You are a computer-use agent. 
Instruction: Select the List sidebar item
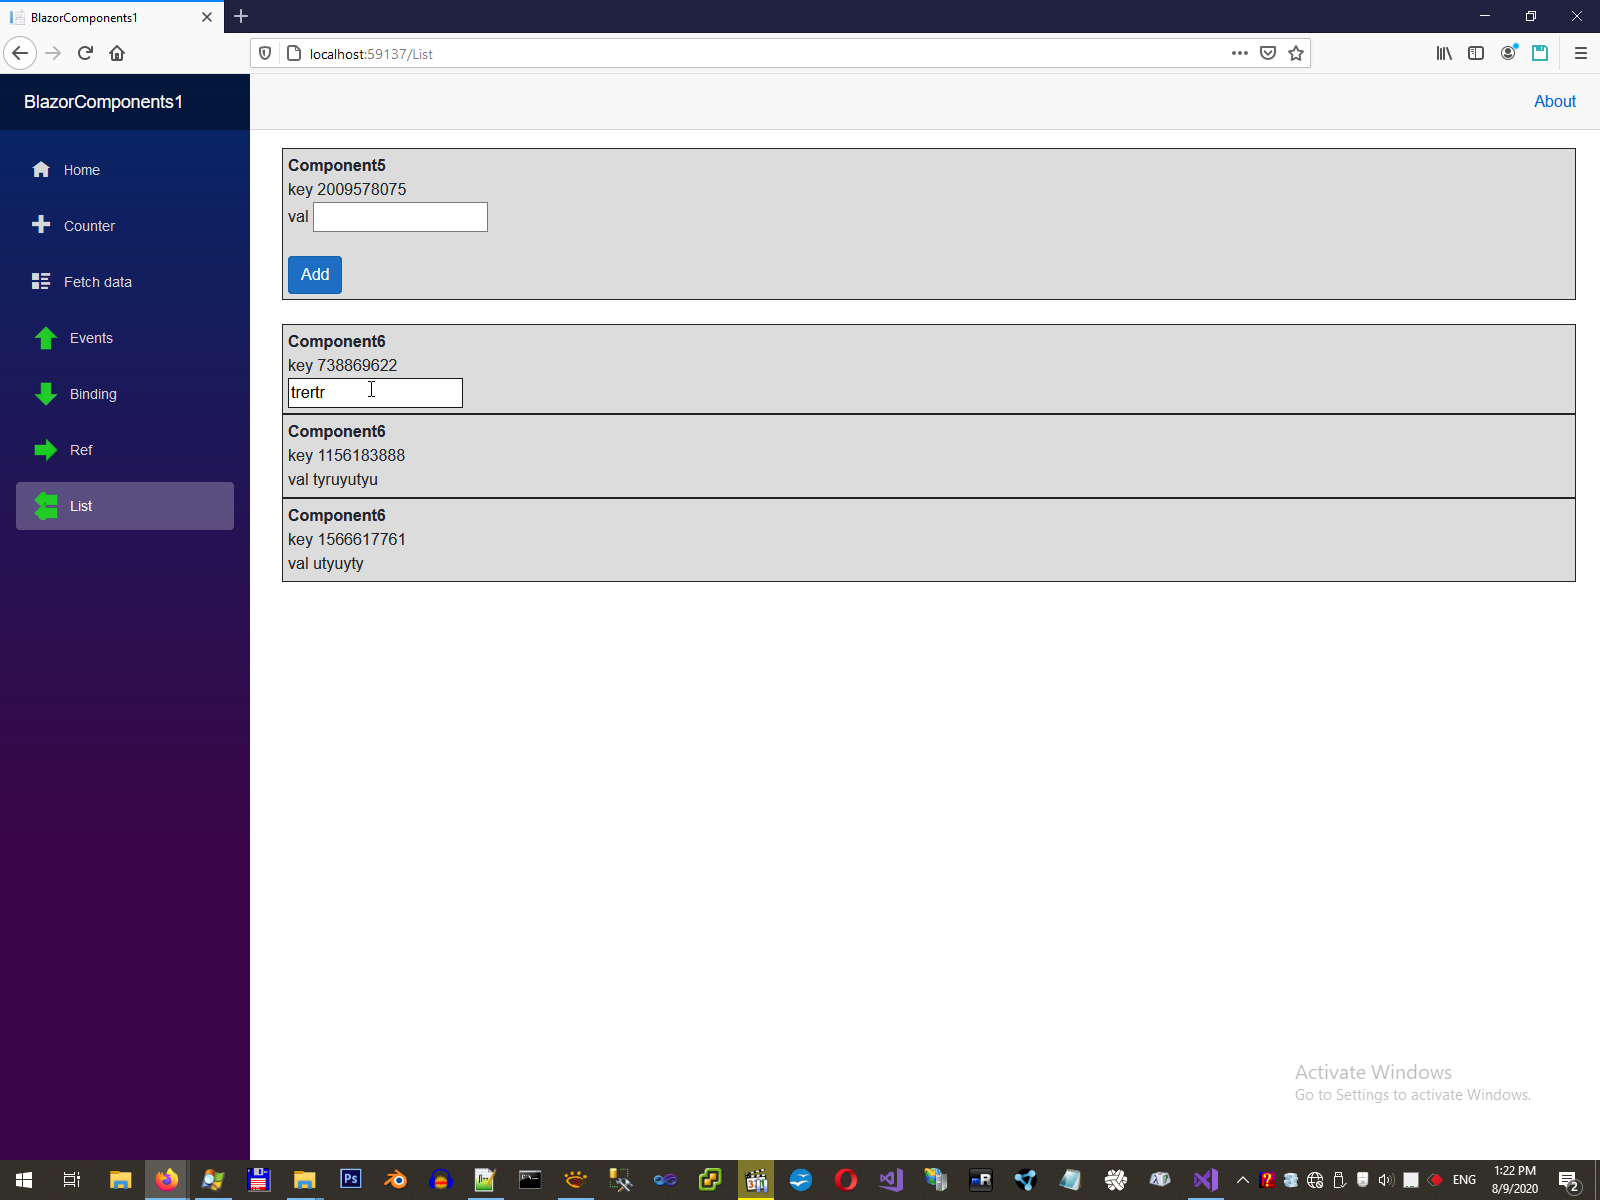point(125,506)
